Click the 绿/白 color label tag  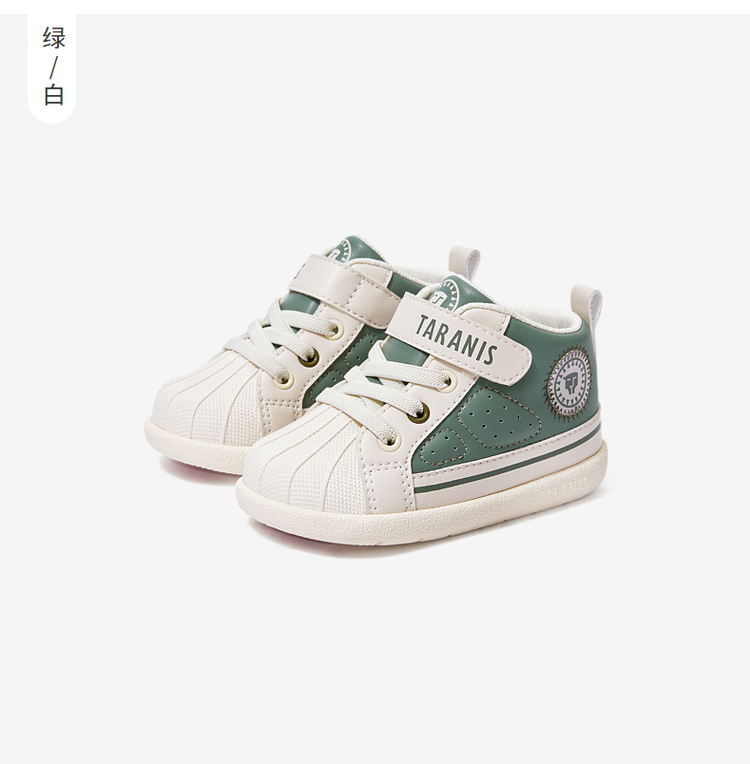pyautogui.click(x=52, y=68)
